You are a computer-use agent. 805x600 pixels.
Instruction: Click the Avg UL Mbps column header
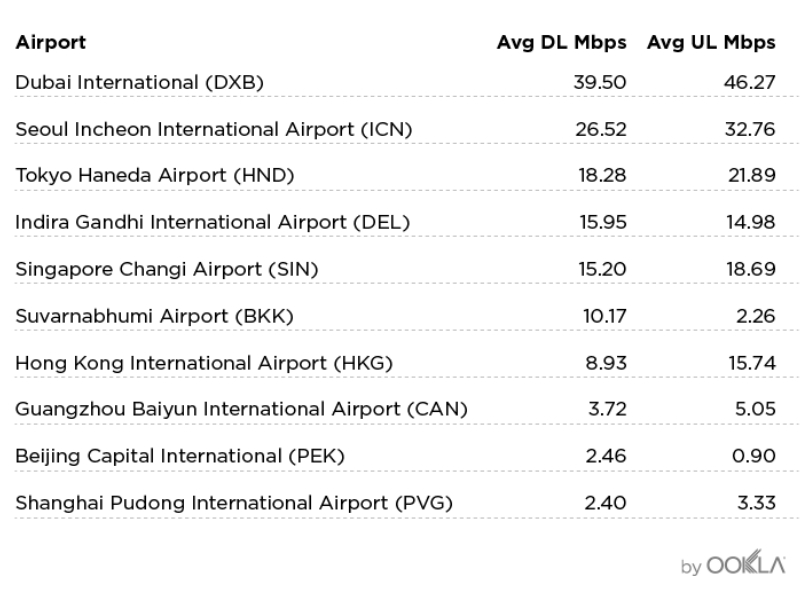[711, 42]
